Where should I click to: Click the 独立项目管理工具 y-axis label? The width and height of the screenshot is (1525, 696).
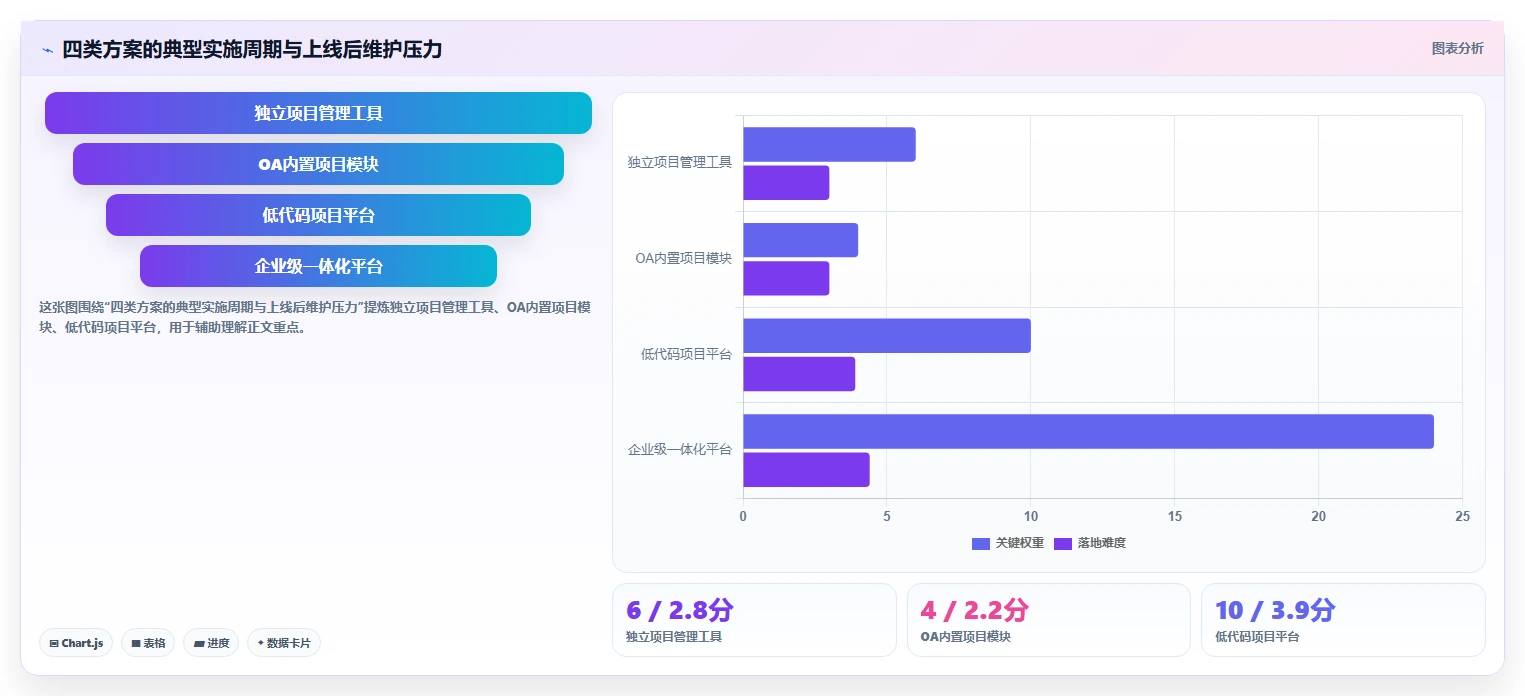pos(680,162)
